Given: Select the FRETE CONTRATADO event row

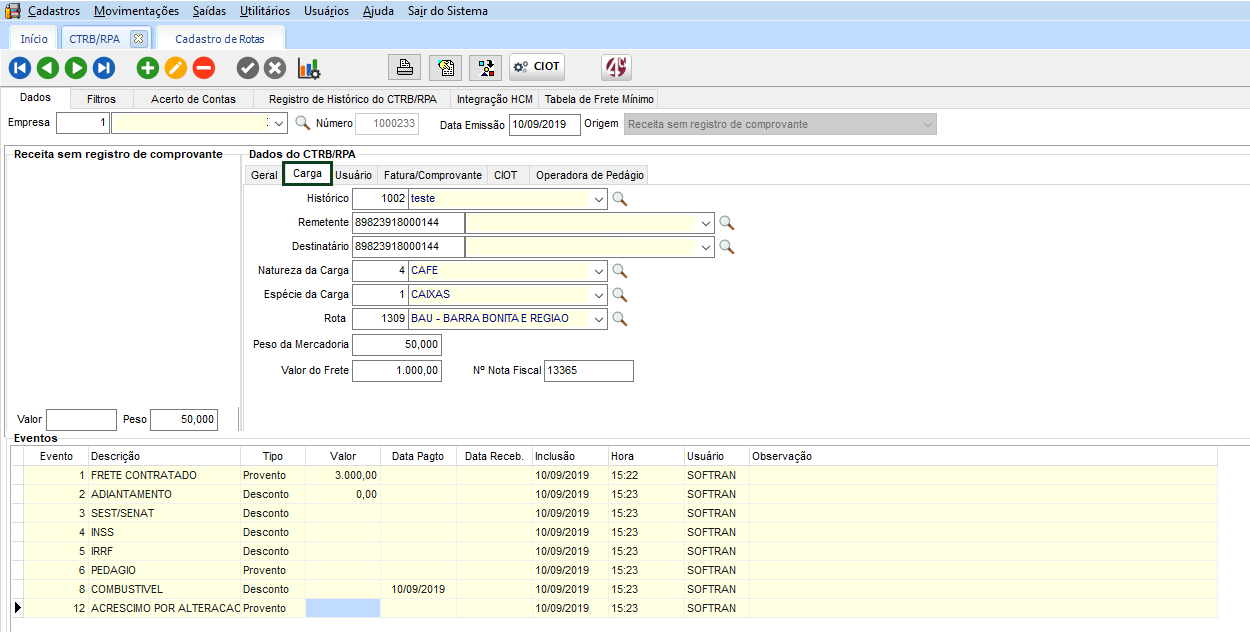Looking at the screenshot, I should click(144, 475).
